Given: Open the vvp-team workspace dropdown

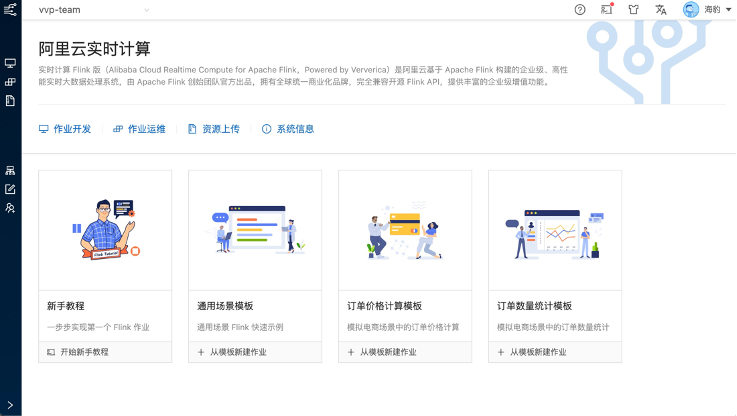Looking at the screenshot, I should (x=94, y=10).
